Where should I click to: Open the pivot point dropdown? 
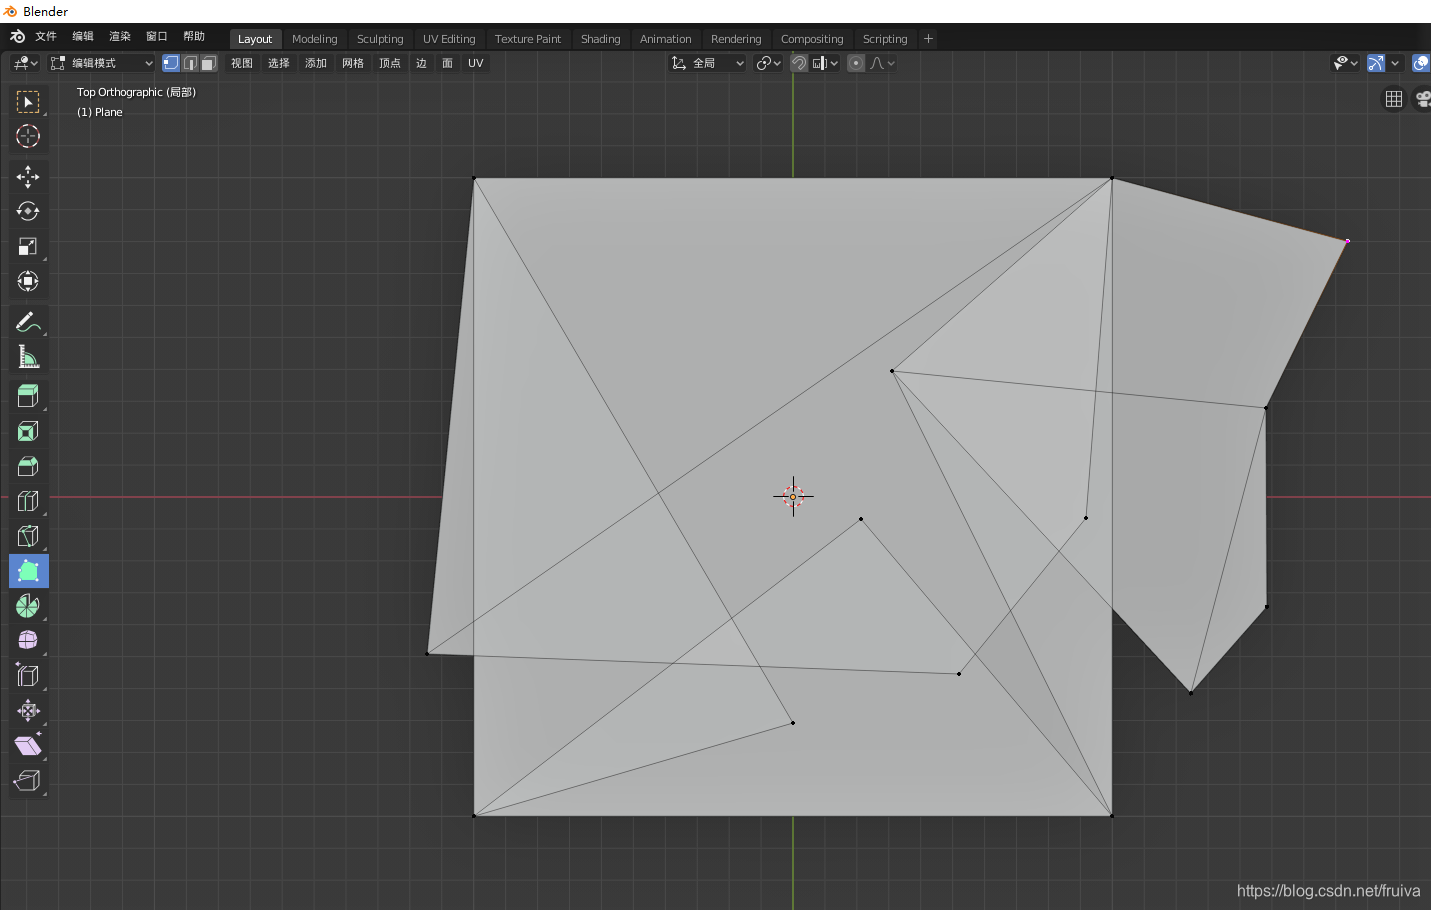[768, 63]
